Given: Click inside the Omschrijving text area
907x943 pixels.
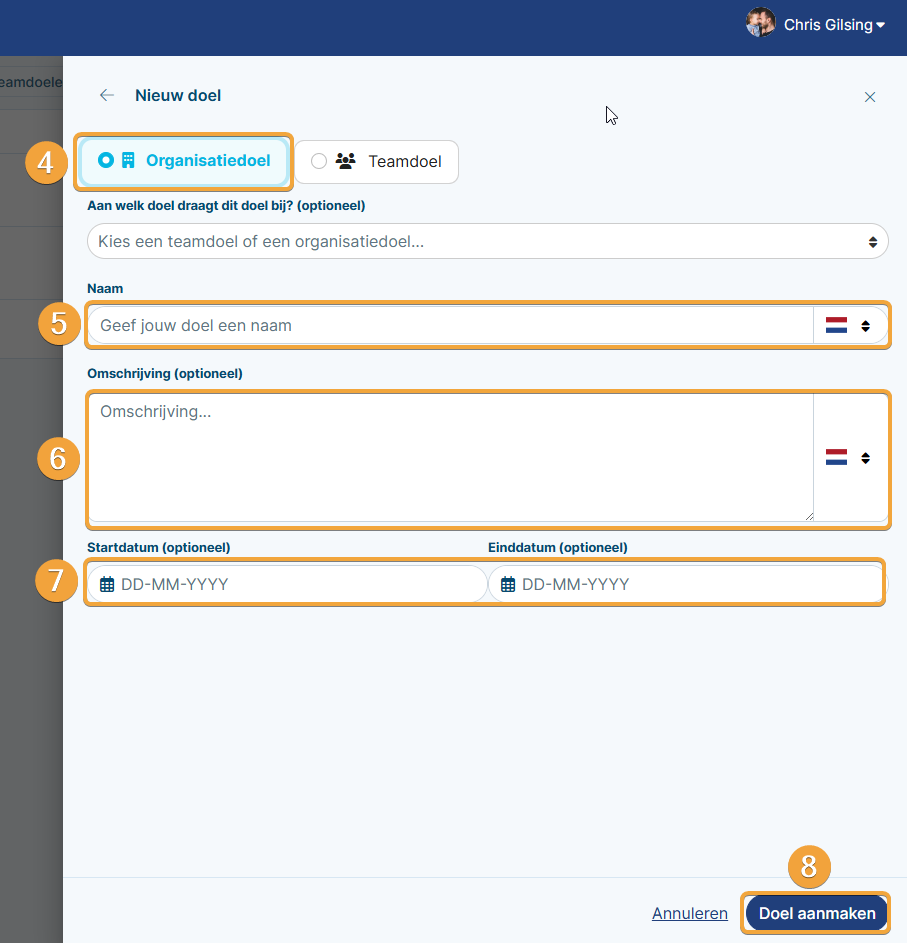Looking at the screenshot, I should [x=450, y=457].
